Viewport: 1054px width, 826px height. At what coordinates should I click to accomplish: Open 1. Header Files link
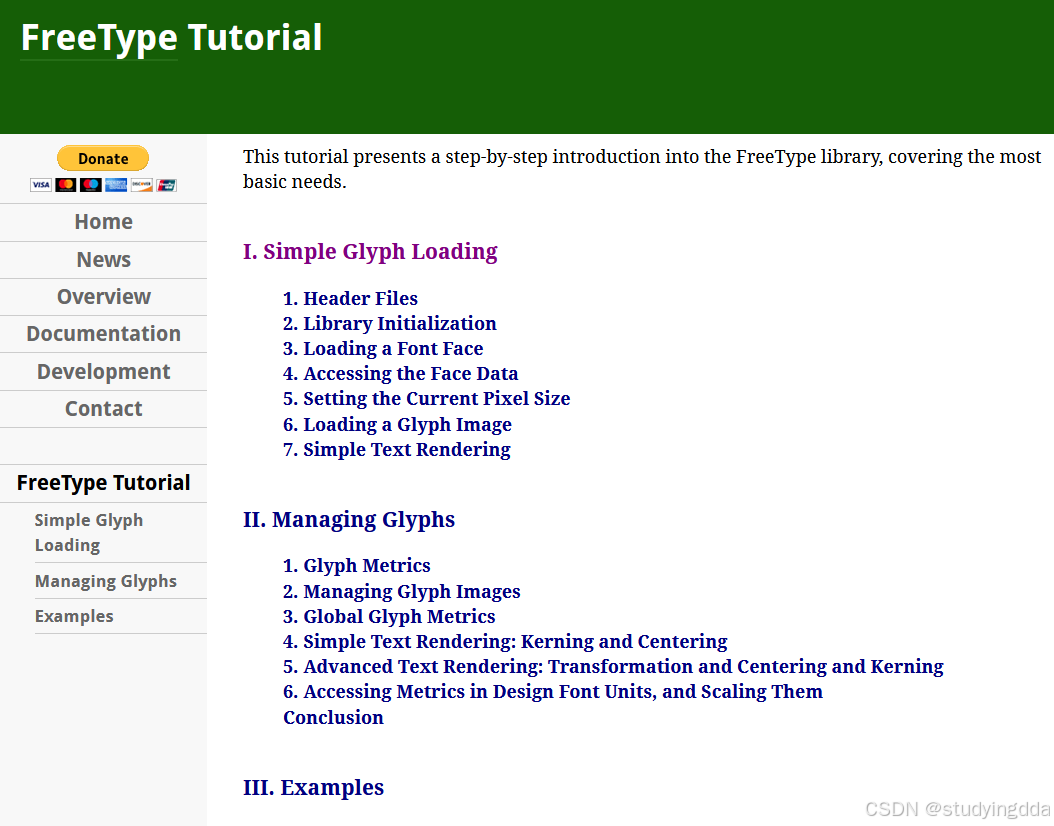click(x=350, y=298)
